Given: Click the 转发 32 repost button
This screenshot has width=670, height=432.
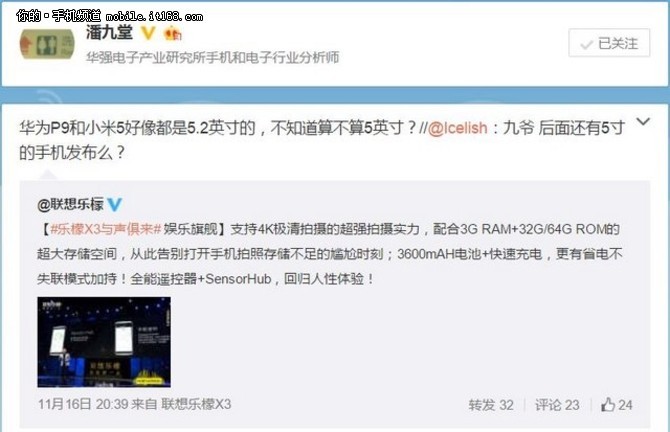Looking at the screenshot, I should pos(491,405).
